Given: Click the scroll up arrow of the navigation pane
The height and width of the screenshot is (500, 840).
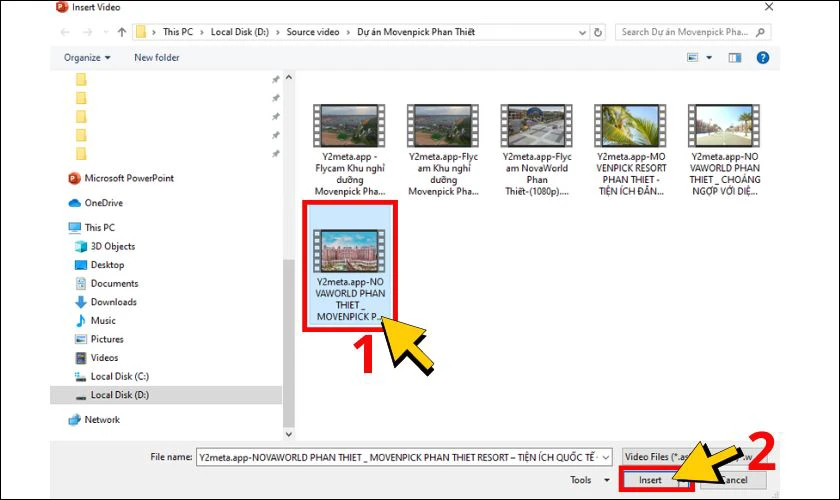Looking at the screenshot, I should pos(289,77).
